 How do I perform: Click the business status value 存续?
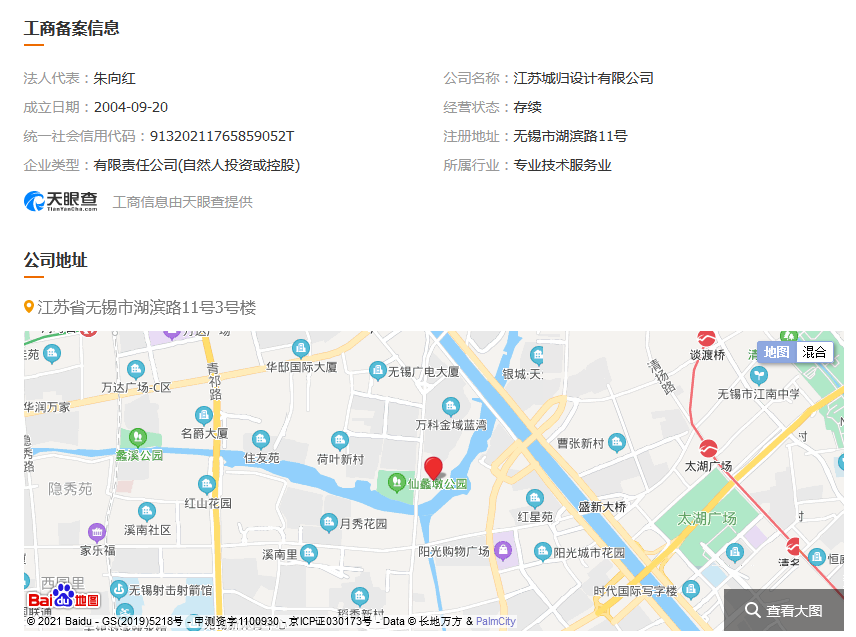point(527,108)
